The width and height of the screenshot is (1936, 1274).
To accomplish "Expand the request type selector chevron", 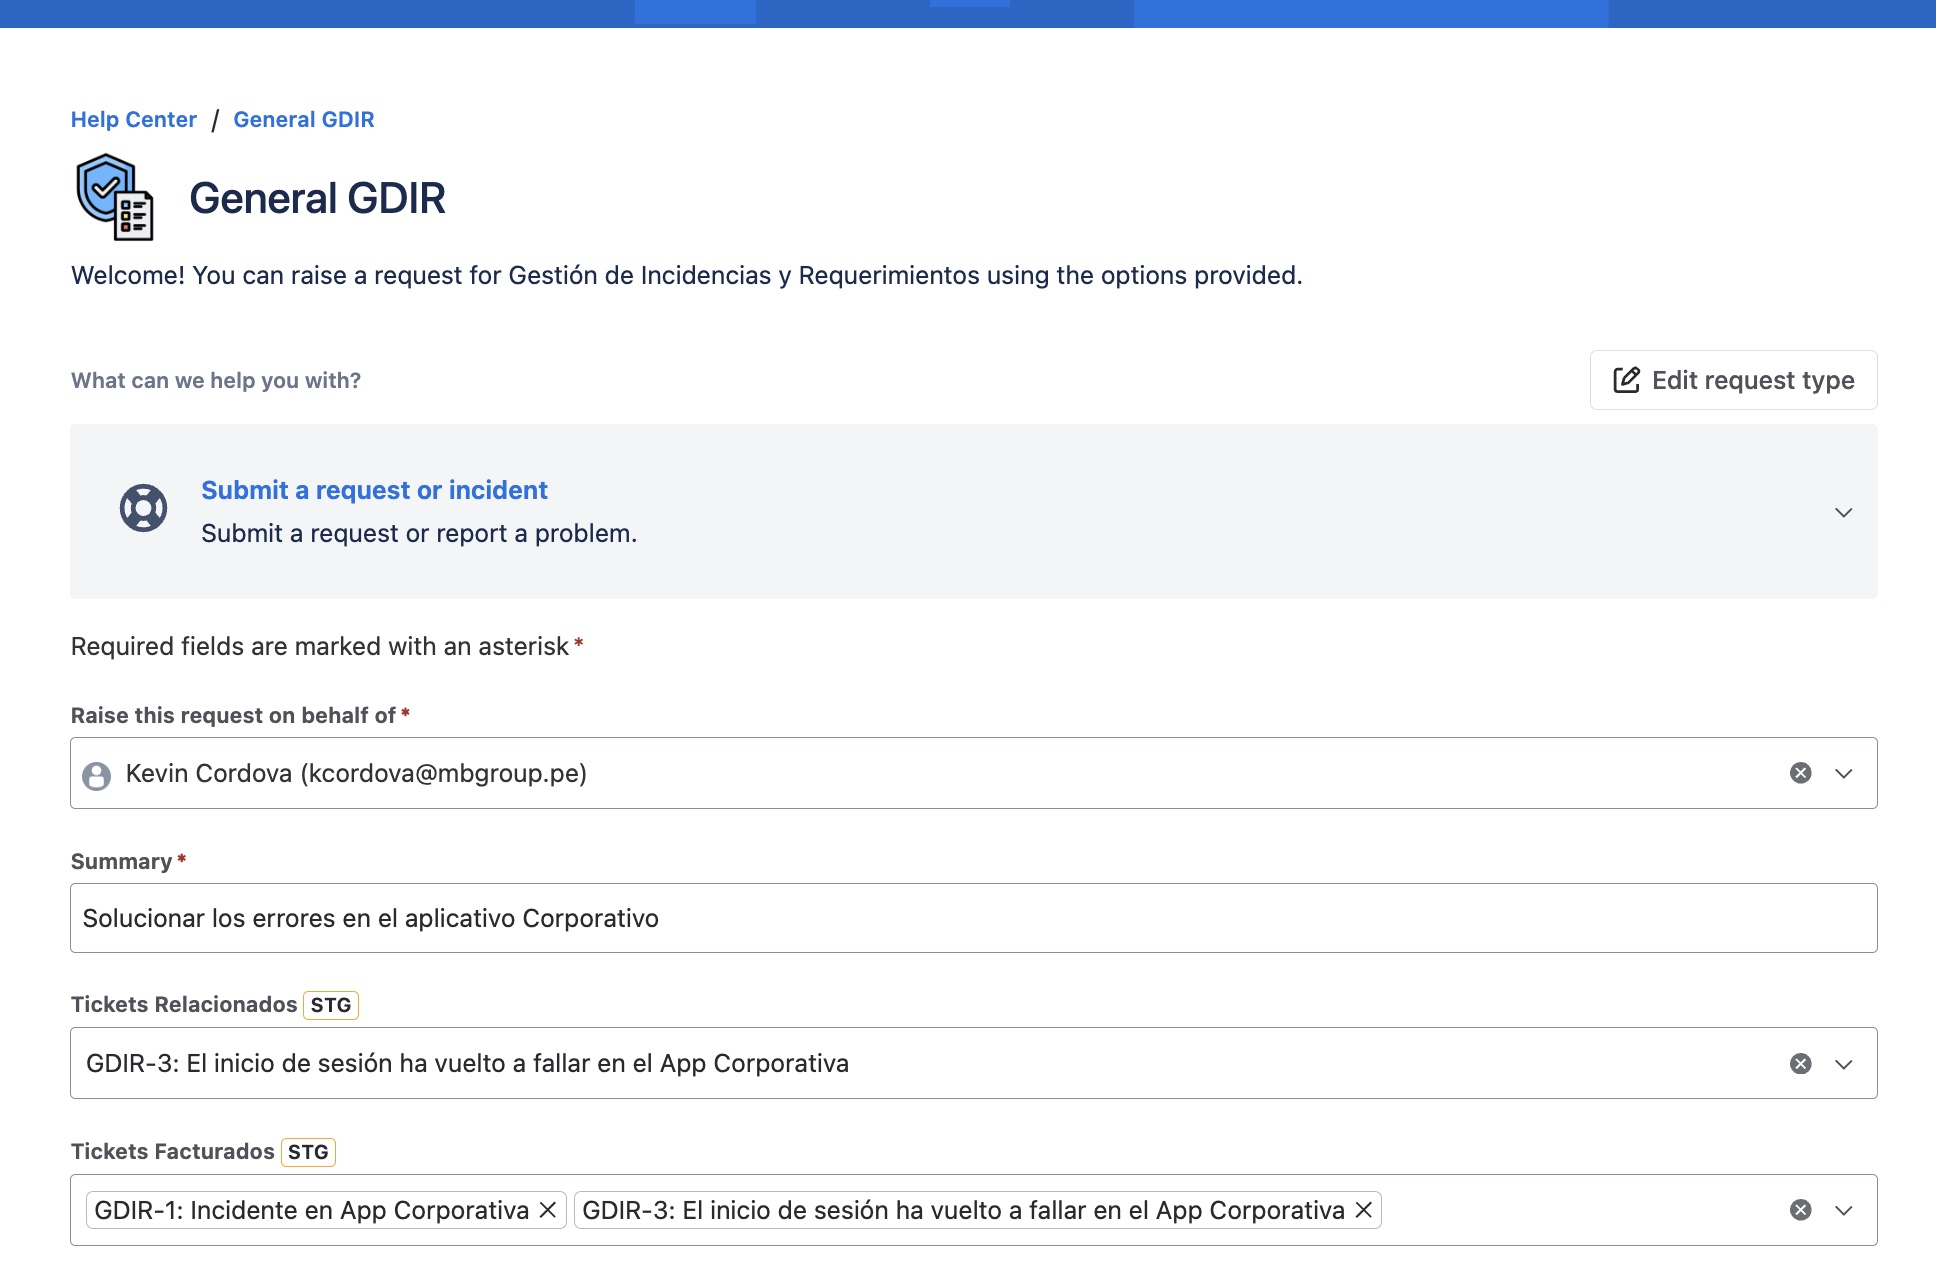I will coord(1843,512).
